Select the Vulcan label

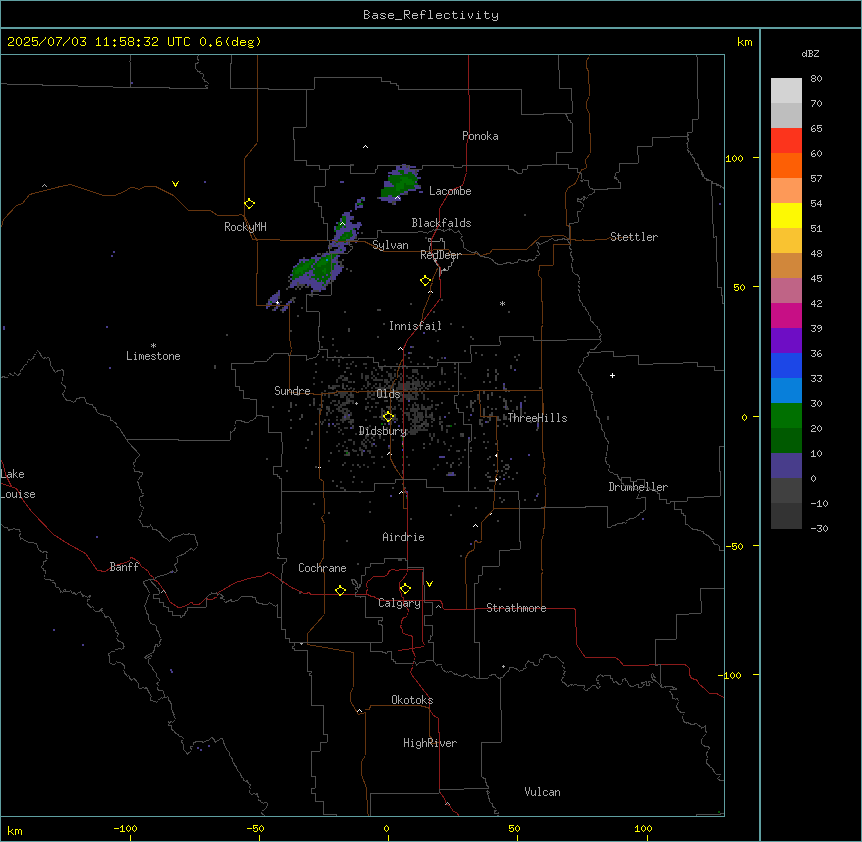click(x=542, y=792)
